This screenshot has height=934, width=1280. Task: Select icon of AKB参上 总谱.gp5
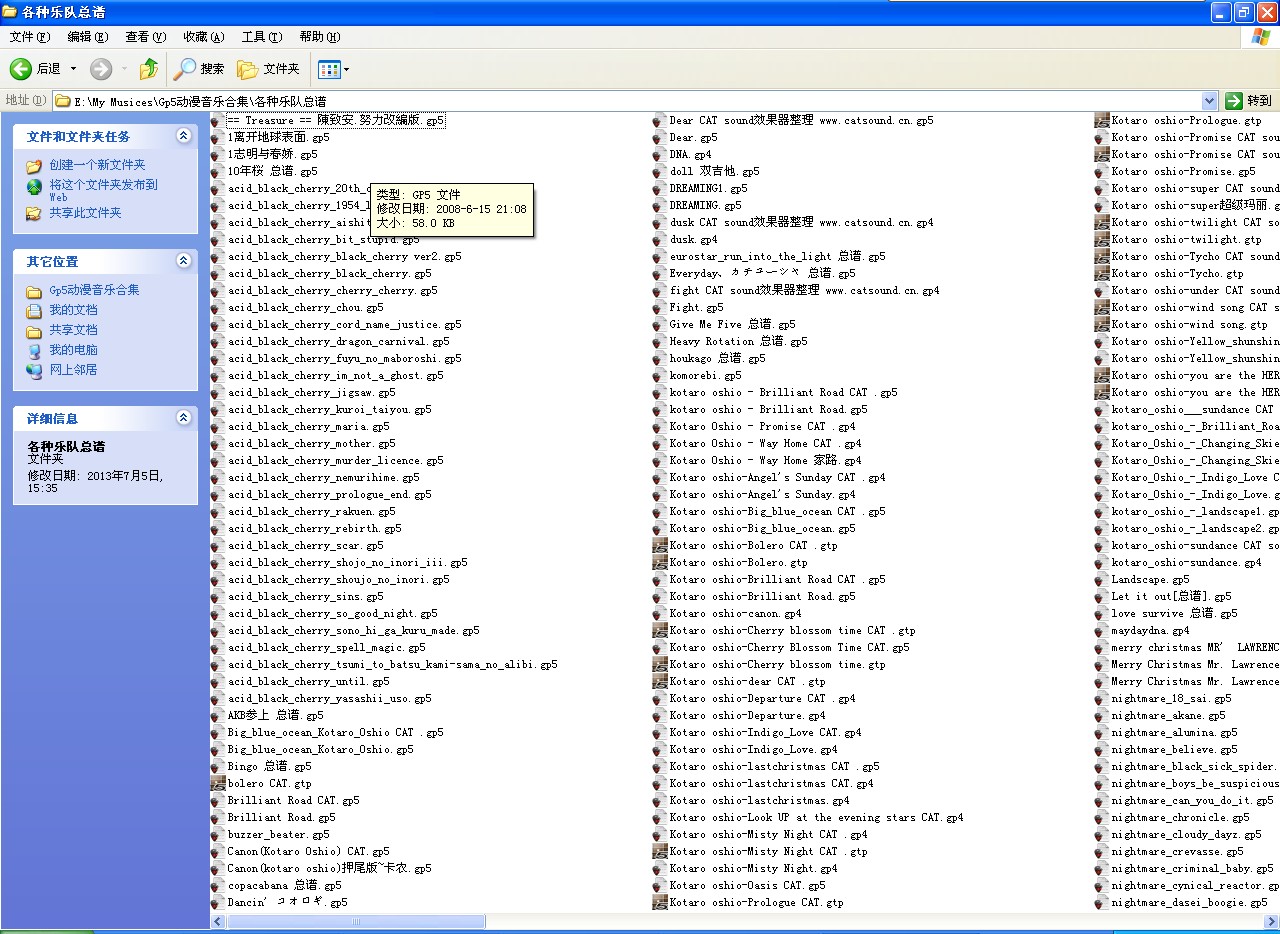pos(218,715)
